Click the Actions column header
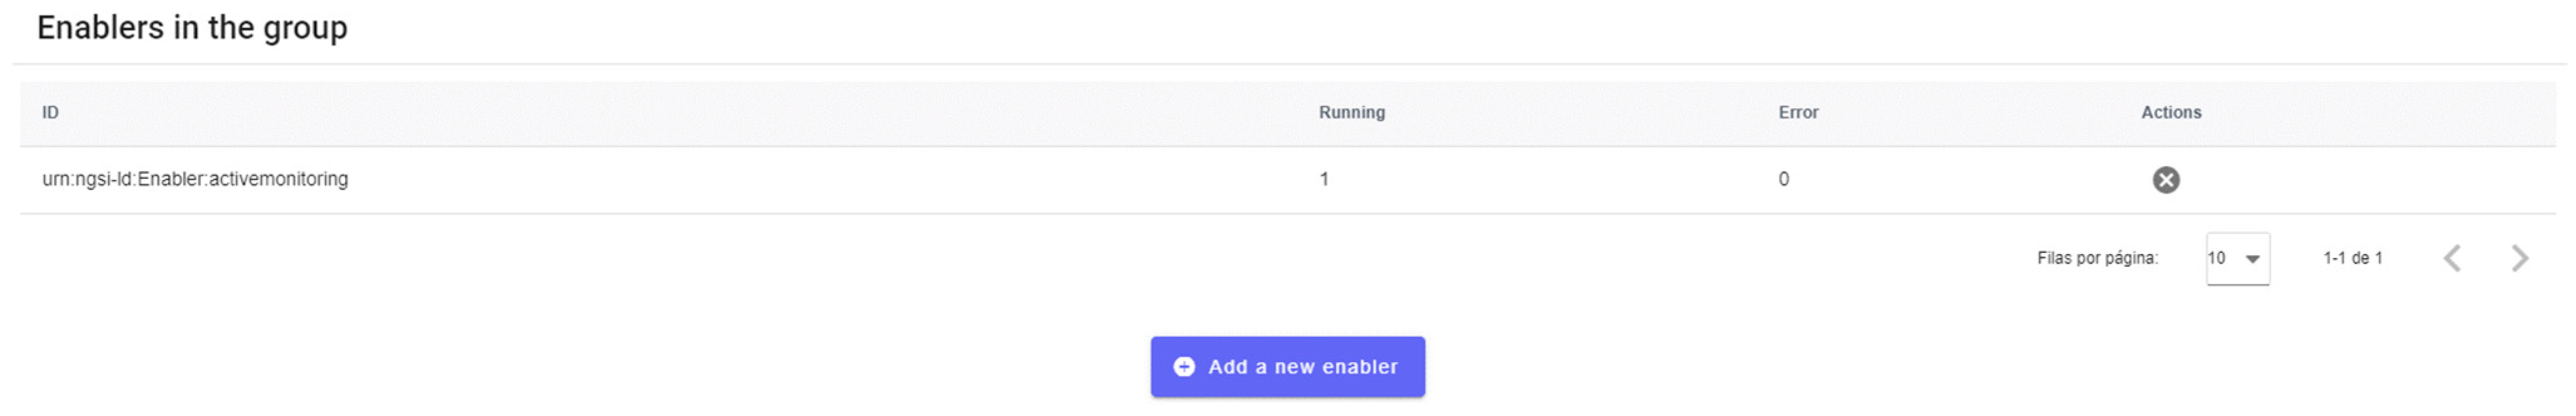Screen dimensions: 2576x416 click(x=2171, y=112)
